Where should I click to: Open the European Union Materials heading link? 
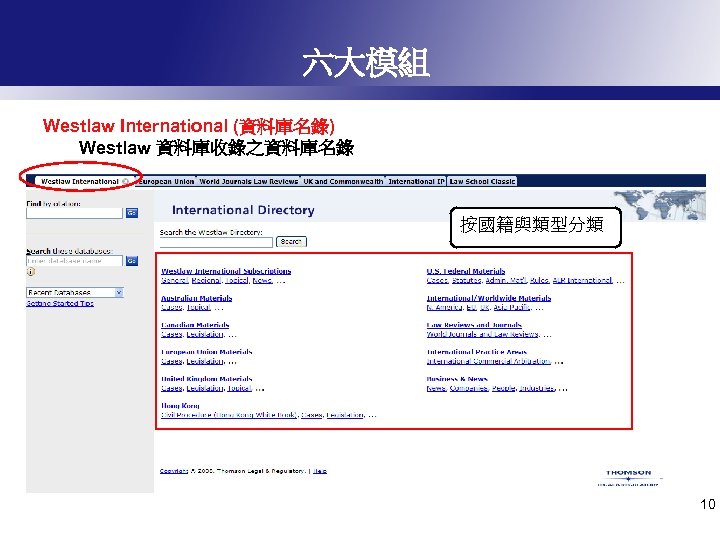[x=207, y=352]
